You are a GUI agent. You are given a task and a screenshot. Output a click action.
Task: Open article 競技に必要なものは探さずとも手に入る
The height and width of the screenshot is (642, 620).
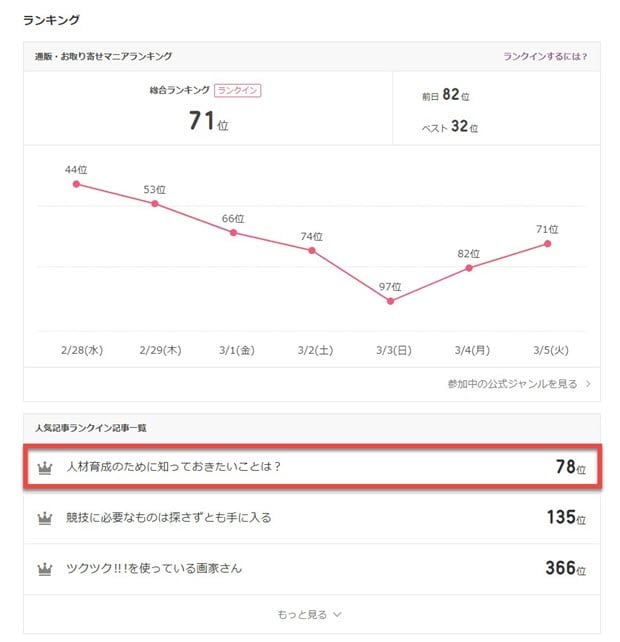click(x=168, y=518)
